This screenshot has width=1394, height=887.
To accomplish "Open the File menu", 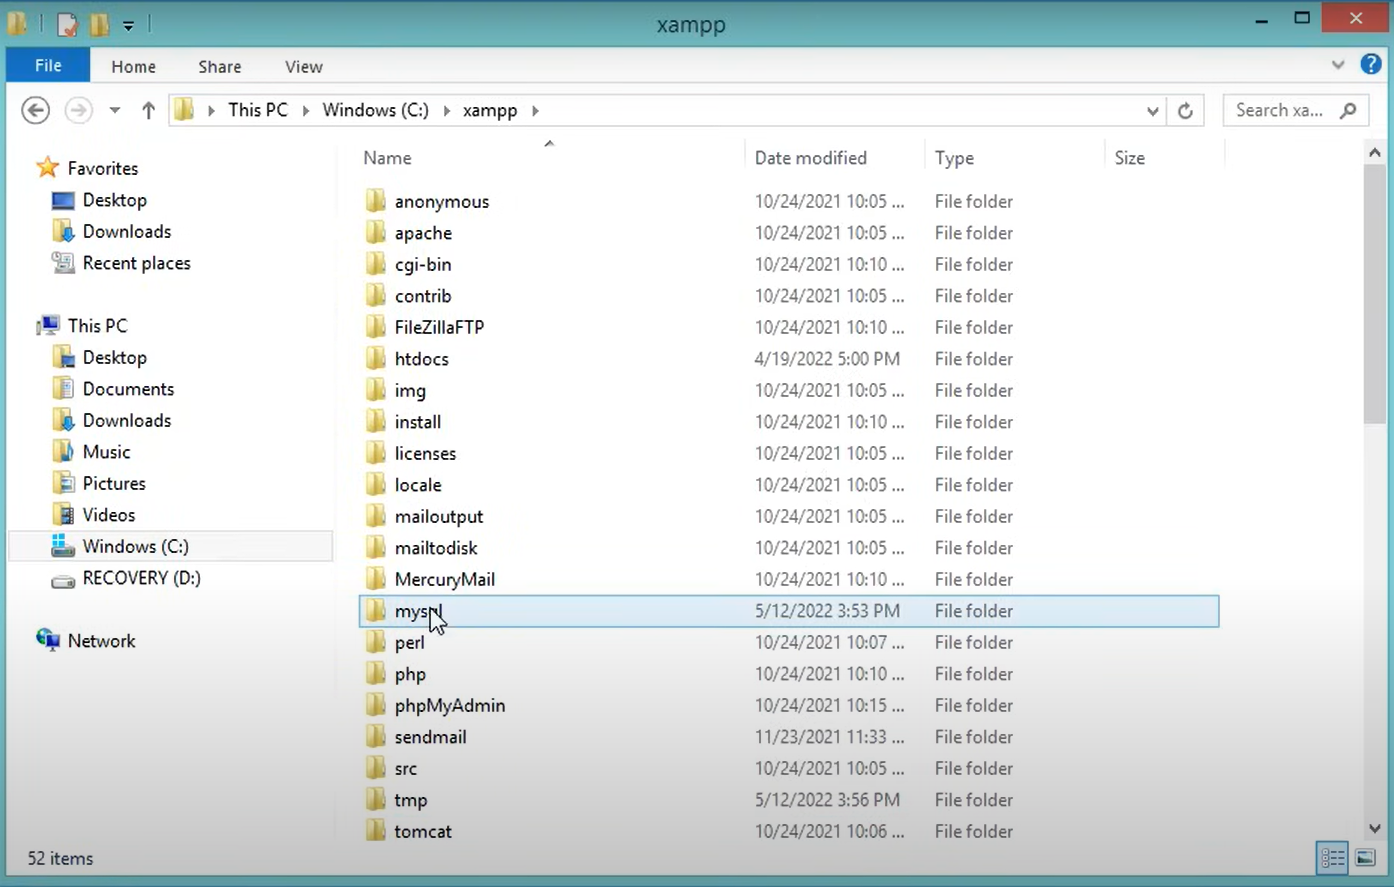I will pos(47,65).
